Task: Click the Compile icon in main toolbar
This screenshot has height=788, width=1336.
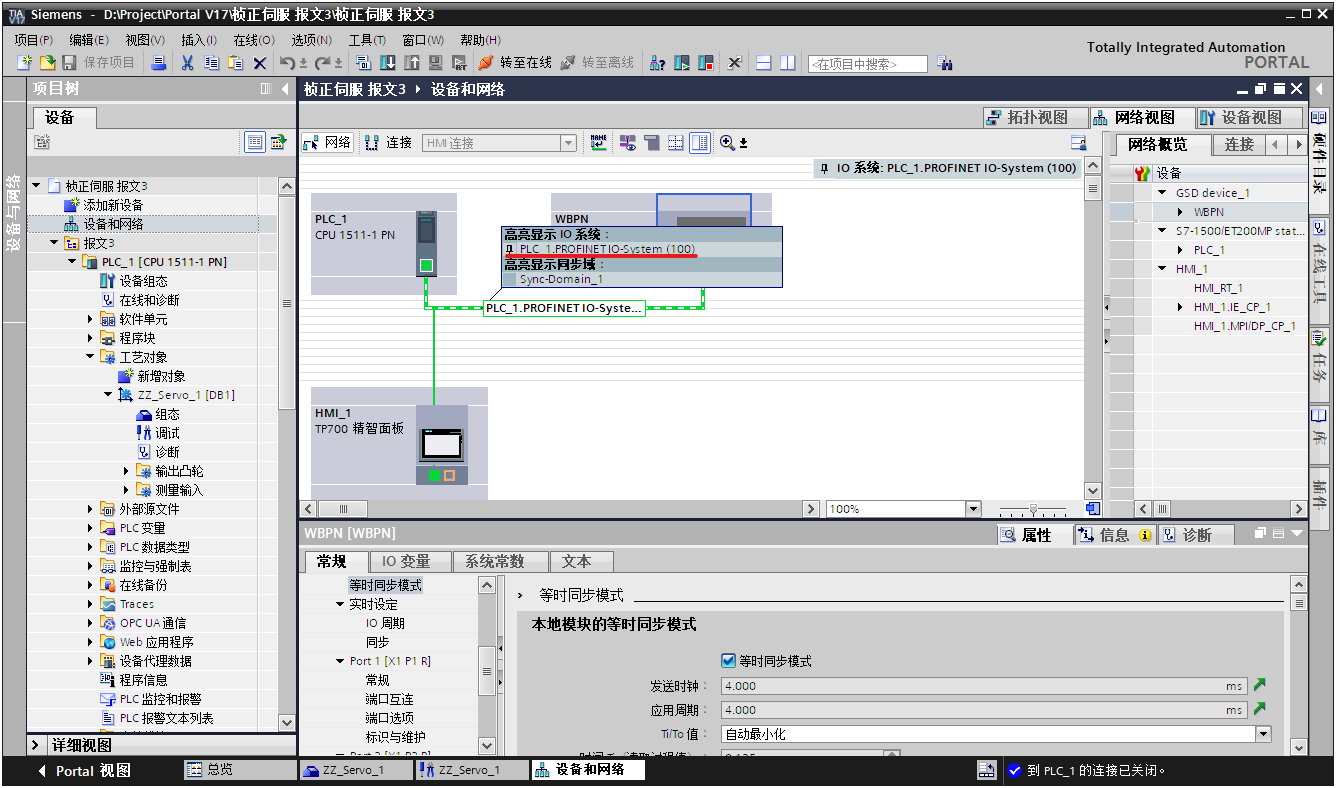Action: pos(363,63)
